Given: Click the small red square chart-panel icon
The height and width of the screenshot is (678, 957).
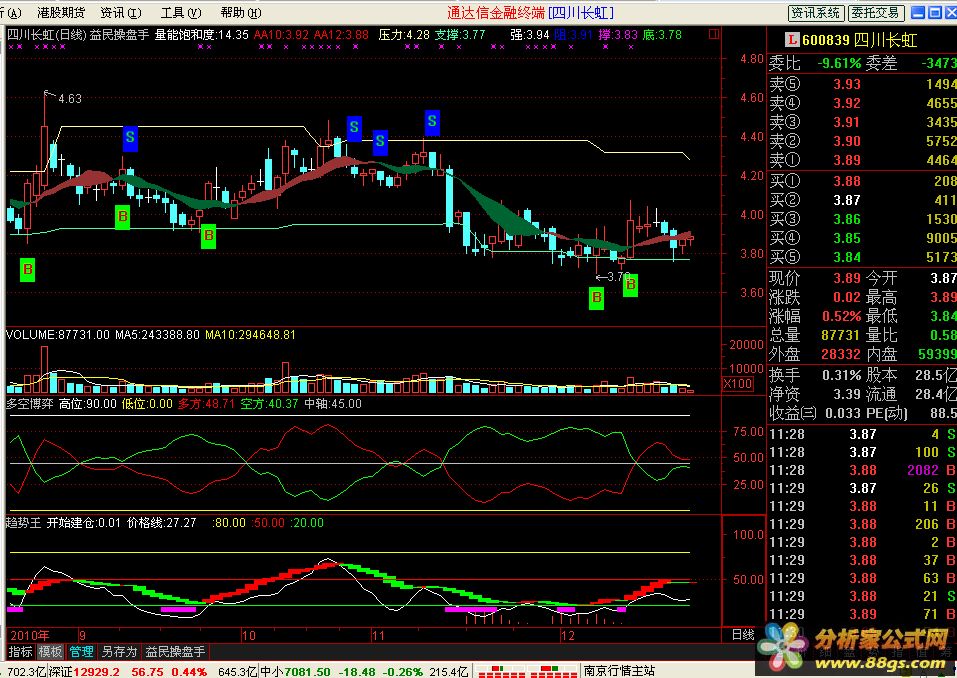Looking at the screenshot, I should click(713, 35).
